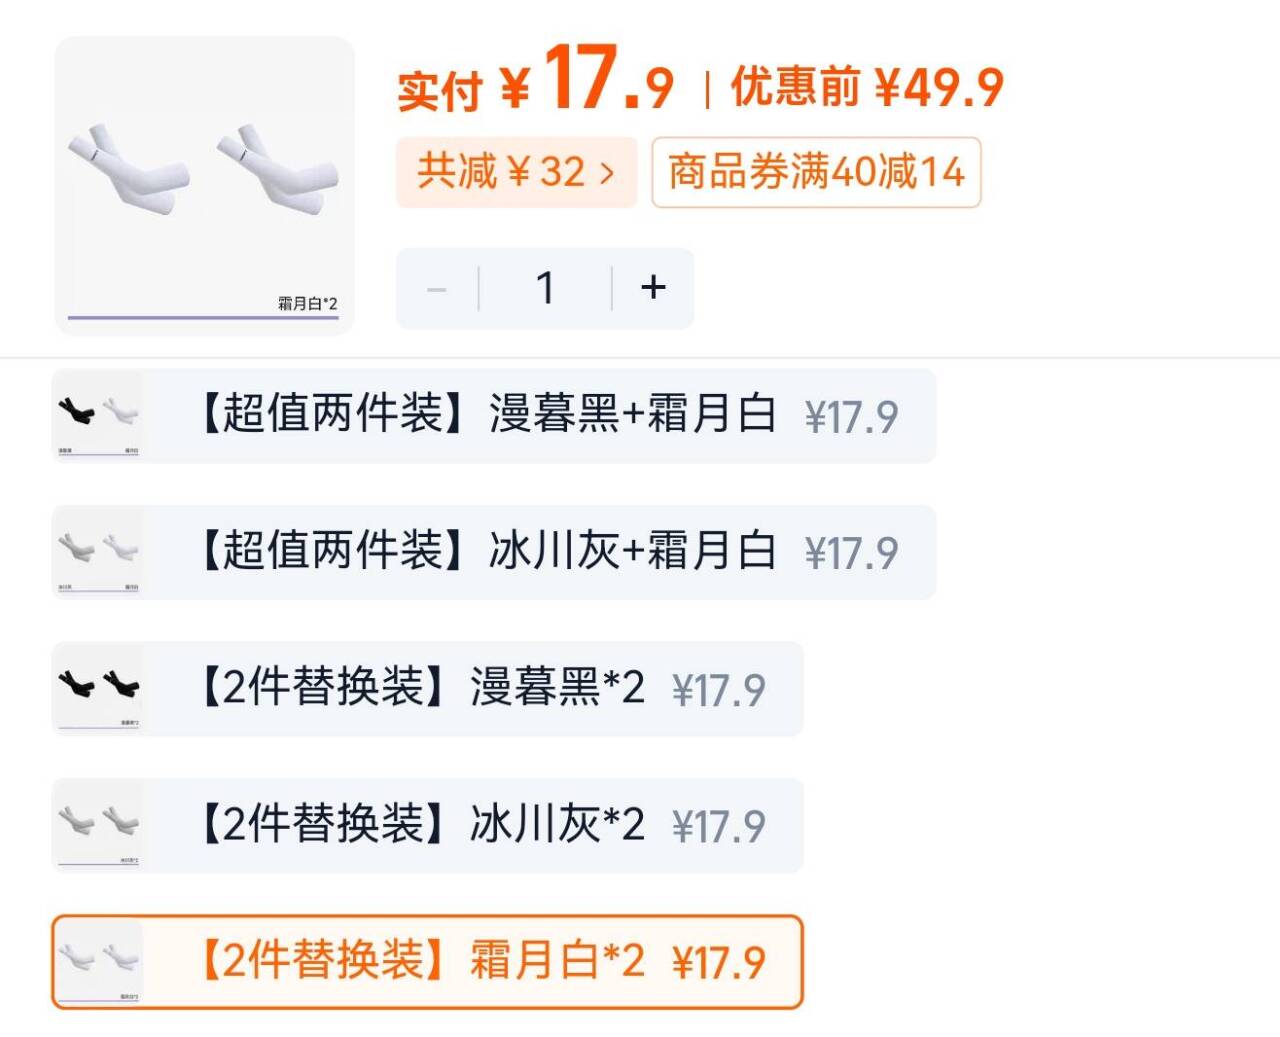Click the 冰川灰+霜月白 combo thumbnail
Screen dimensions: 1280x1037
pyautogui.click(x=97, y=552)
